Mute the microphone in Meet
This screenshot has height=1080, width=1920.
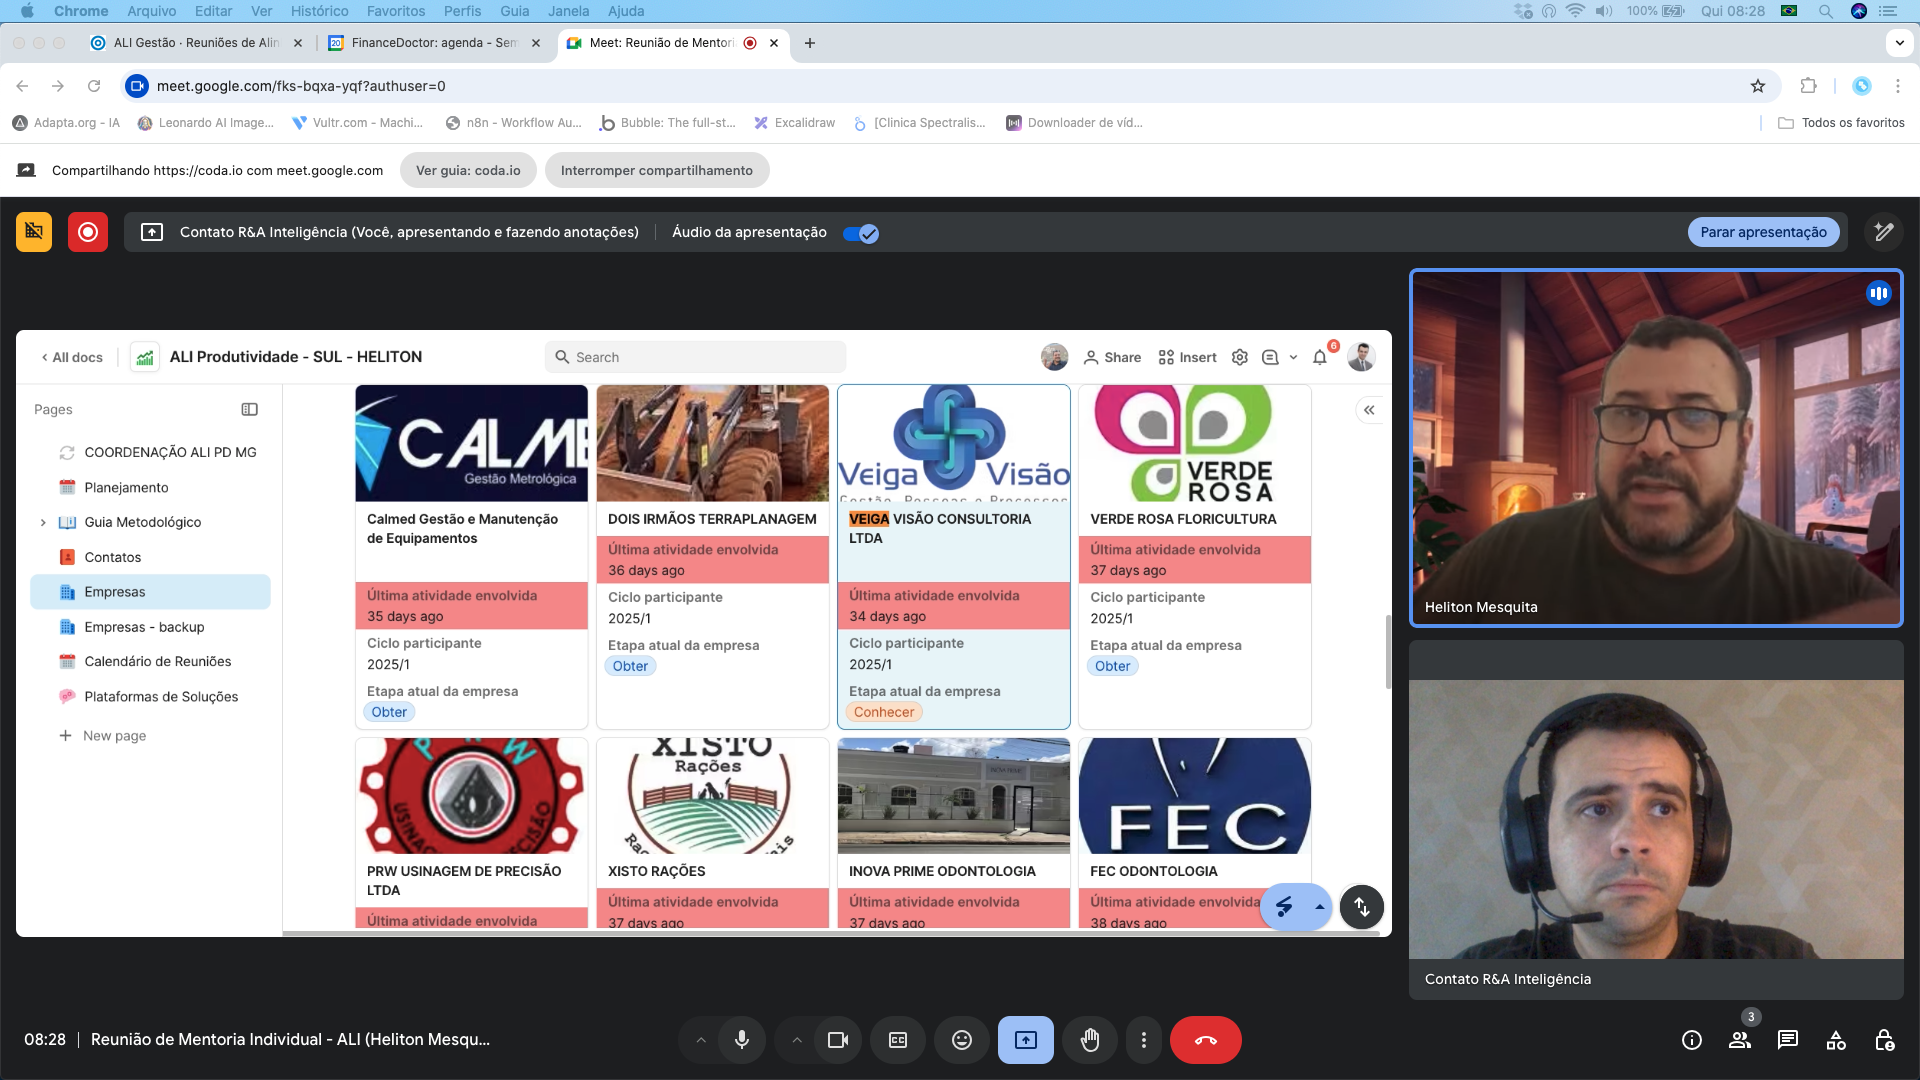tap(741, 1040)
